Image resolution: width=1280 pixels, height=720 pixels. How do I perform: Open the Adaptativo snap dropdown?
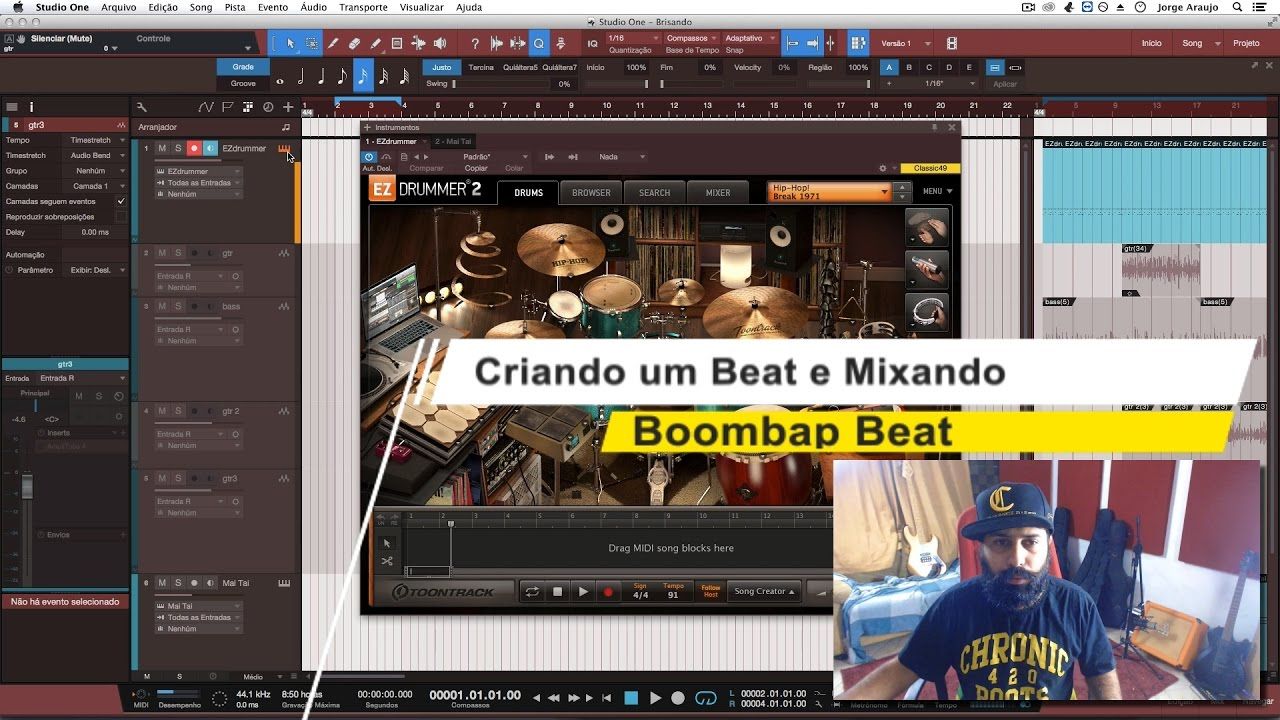pyautogui.click(x=750, y=38)
